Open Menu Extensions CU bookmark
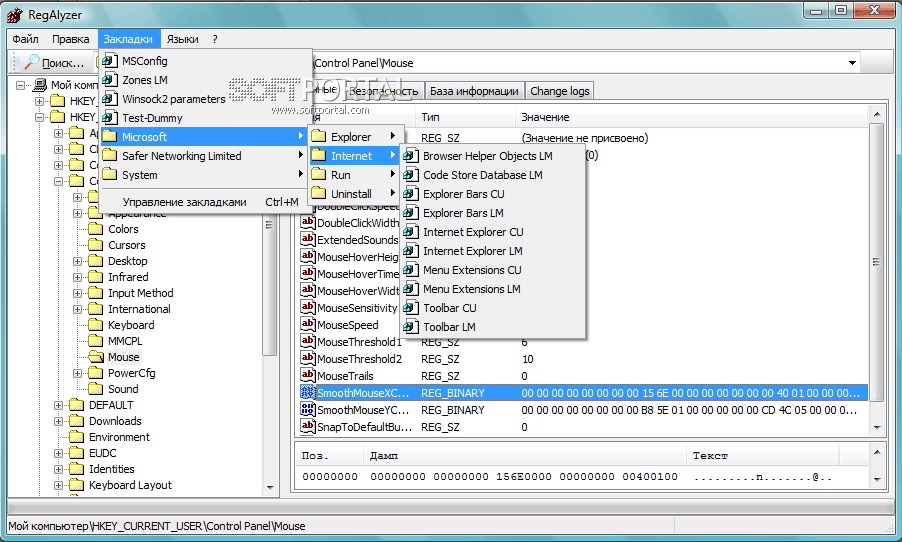 click(x=492, y=270)
